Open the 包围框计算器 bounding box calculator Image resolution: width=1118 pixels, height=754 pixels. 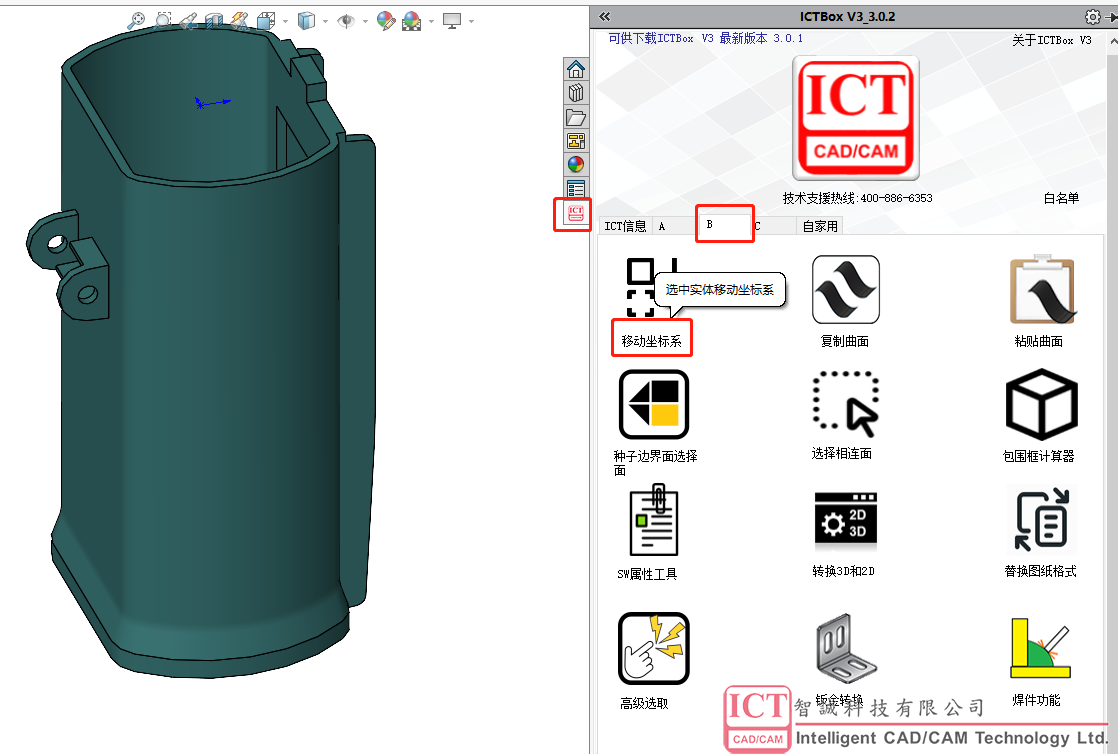(1041, 404)
